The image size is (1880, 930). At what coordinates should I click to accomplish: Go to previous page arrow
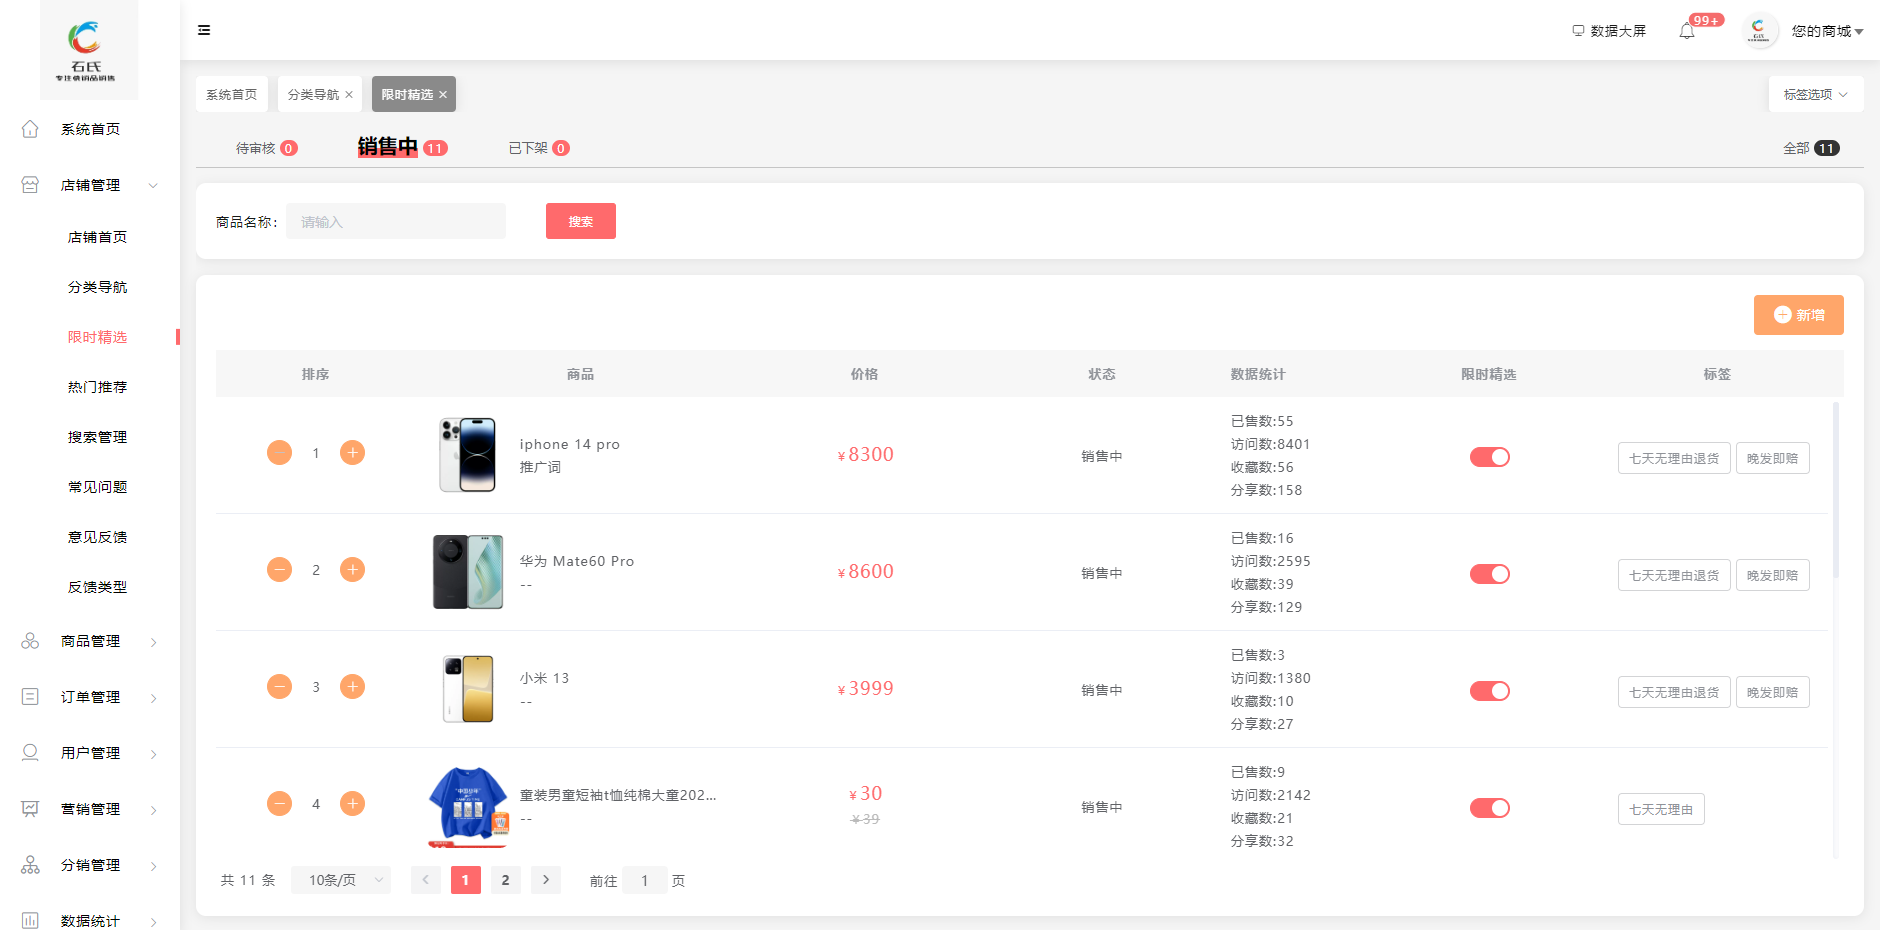pos(426,880)
